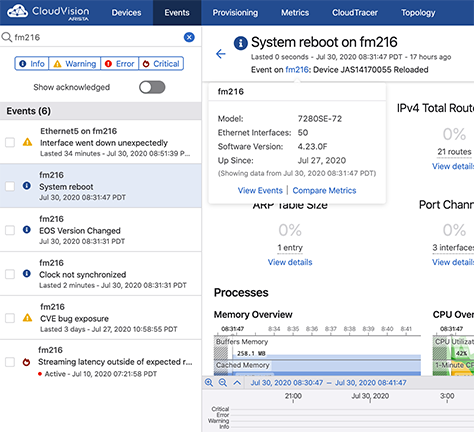Click critical icon on Streaming latency event
Image resolution: width=474 pixels, height=432 pixels.
[26, 362]
